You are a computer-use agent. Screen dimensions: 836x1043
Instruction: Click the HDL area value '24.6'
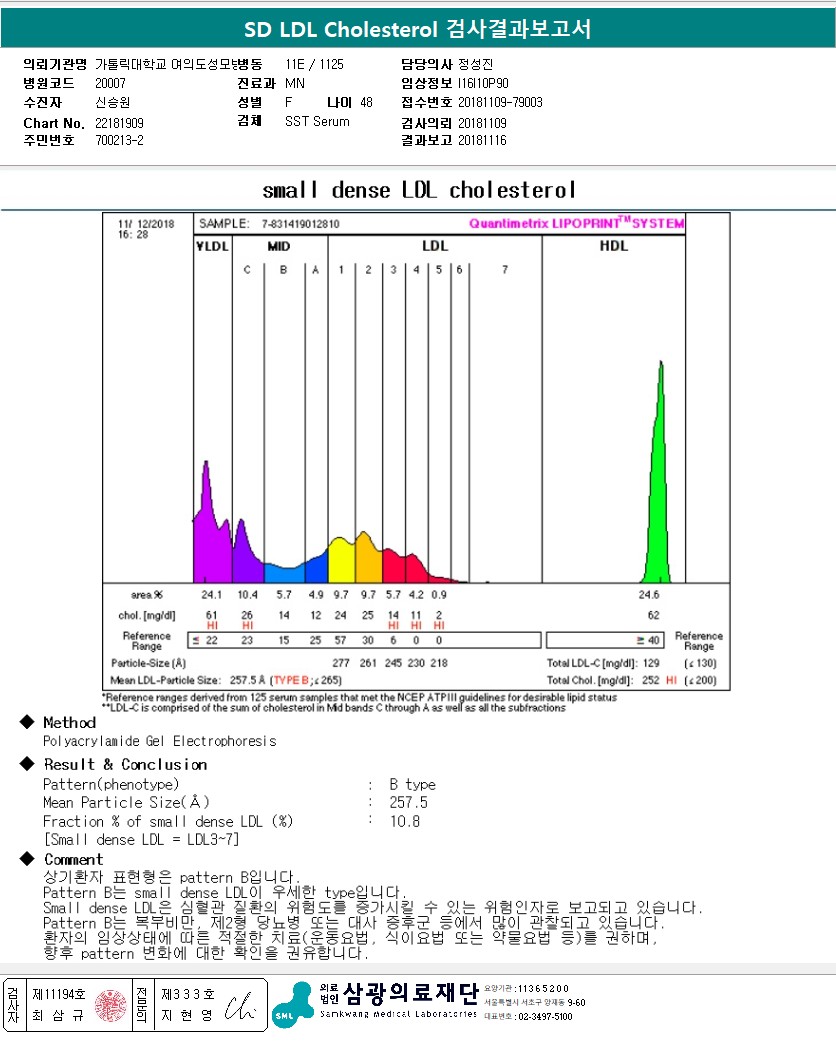pyautogui.click(x=648, y=595)
